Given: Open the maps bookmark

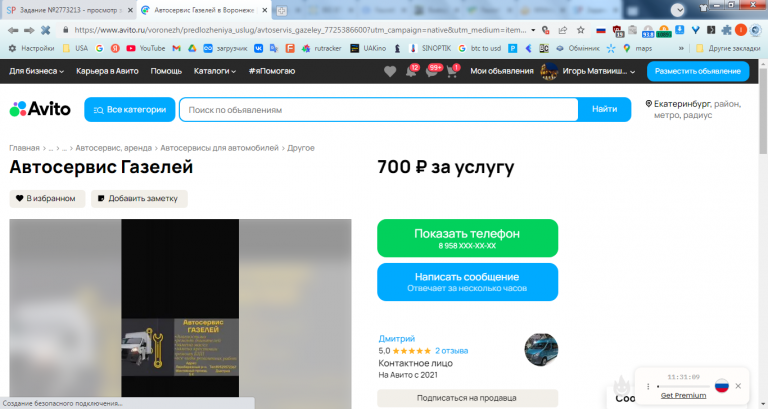Looking at the screenshot, I should pyautogui.click(x=637, y=48).
